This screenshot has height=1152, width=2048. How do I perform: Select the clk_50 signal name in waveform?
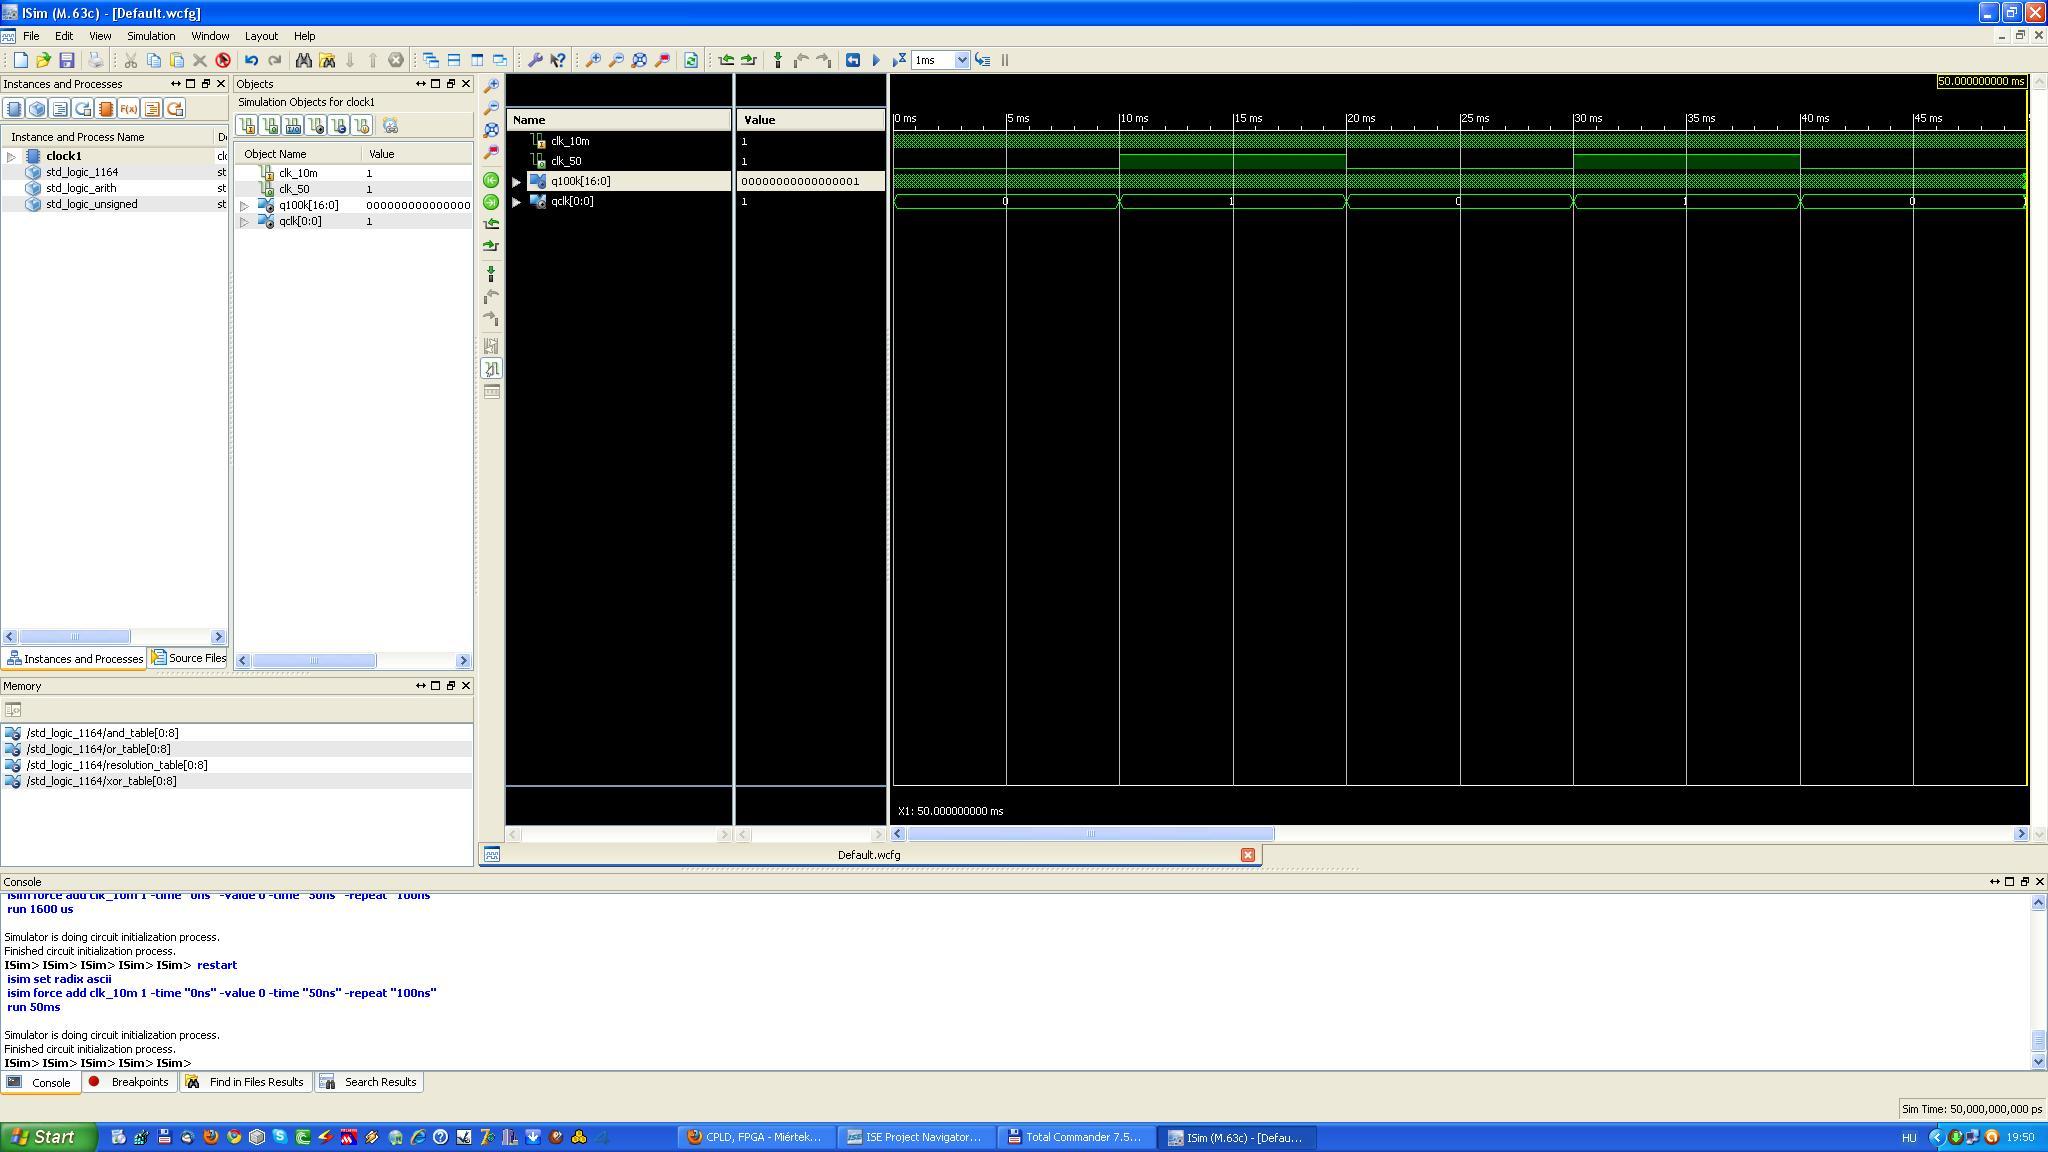566,161
